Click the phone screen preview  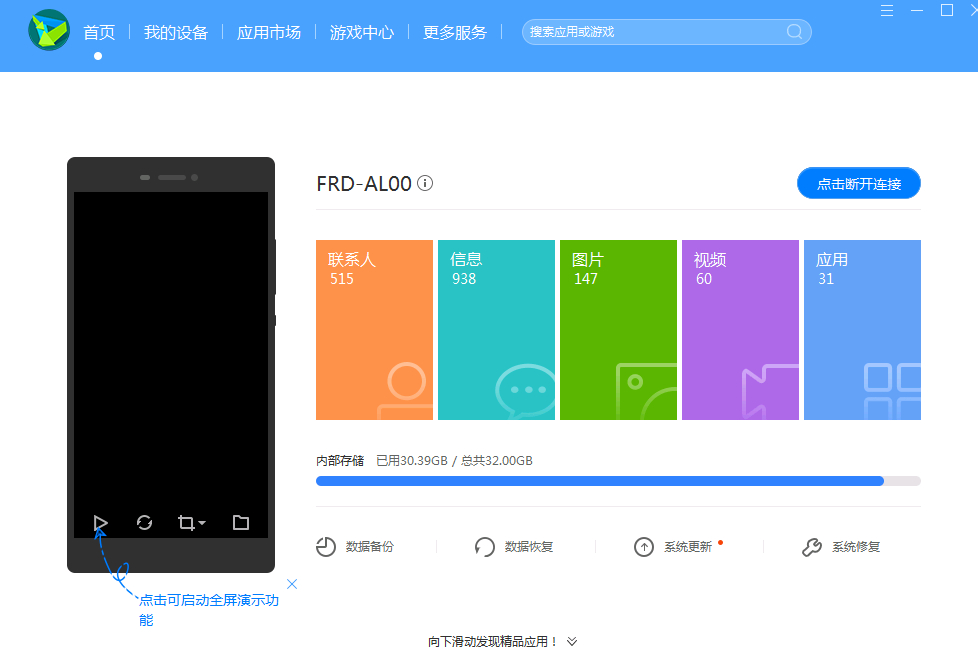tap(171, 364)
